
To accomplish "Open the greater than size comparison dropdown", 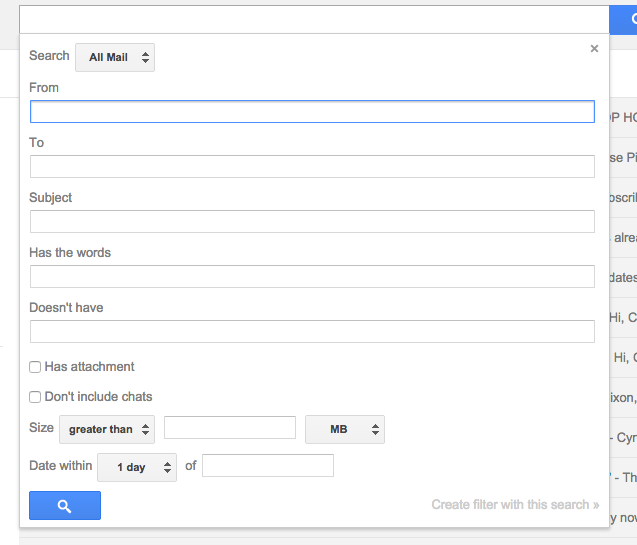I will click(107, 429).
